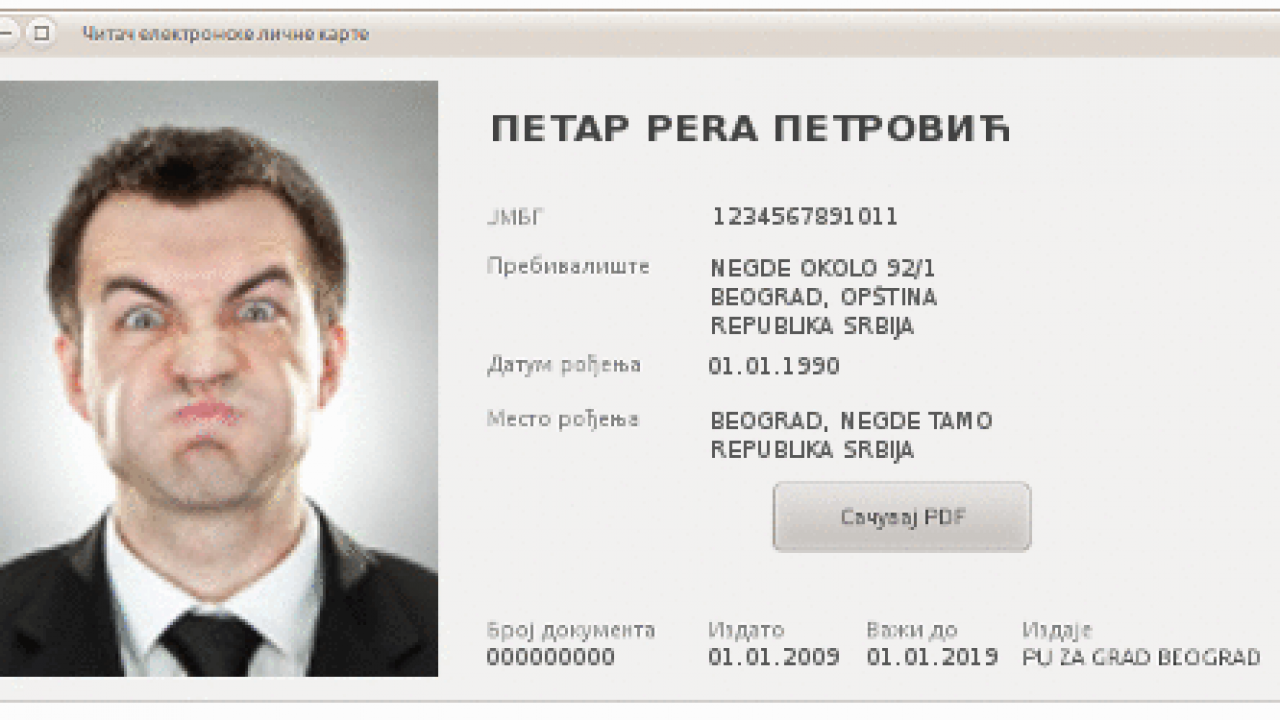Select birthplace text BEOGRAD, NEGDE TAMO
The image size is (1280, 720).
pyautogui.click(x=851, y=421)
